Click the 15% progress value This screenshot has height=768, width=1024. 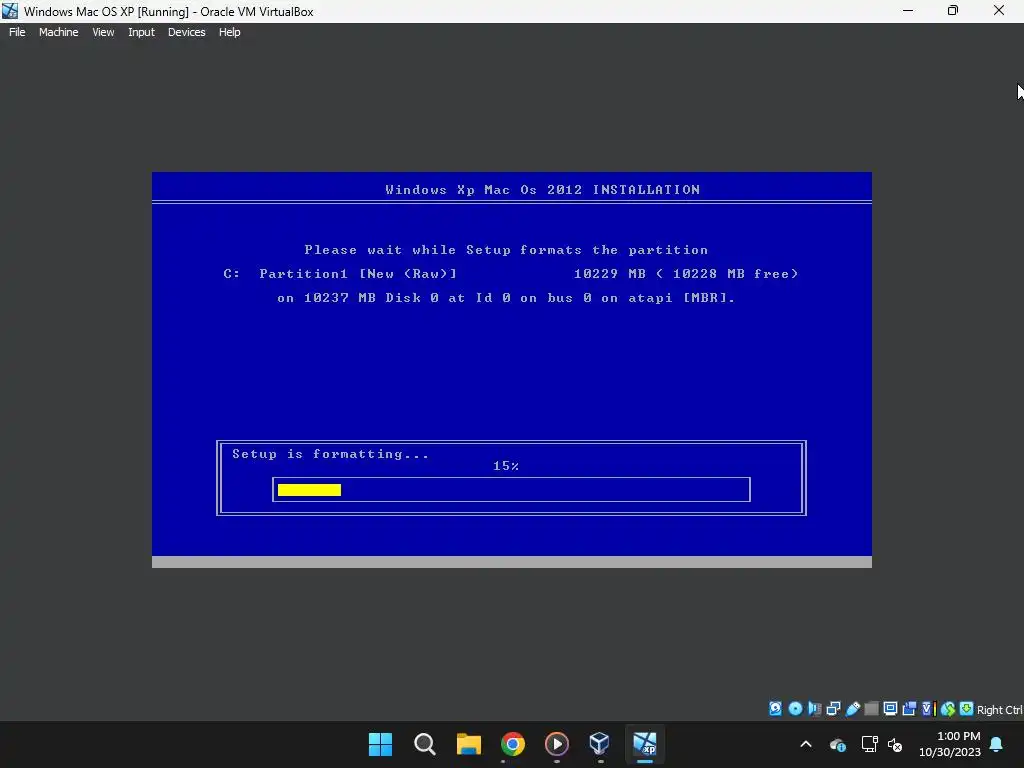(x=506, y=466)
